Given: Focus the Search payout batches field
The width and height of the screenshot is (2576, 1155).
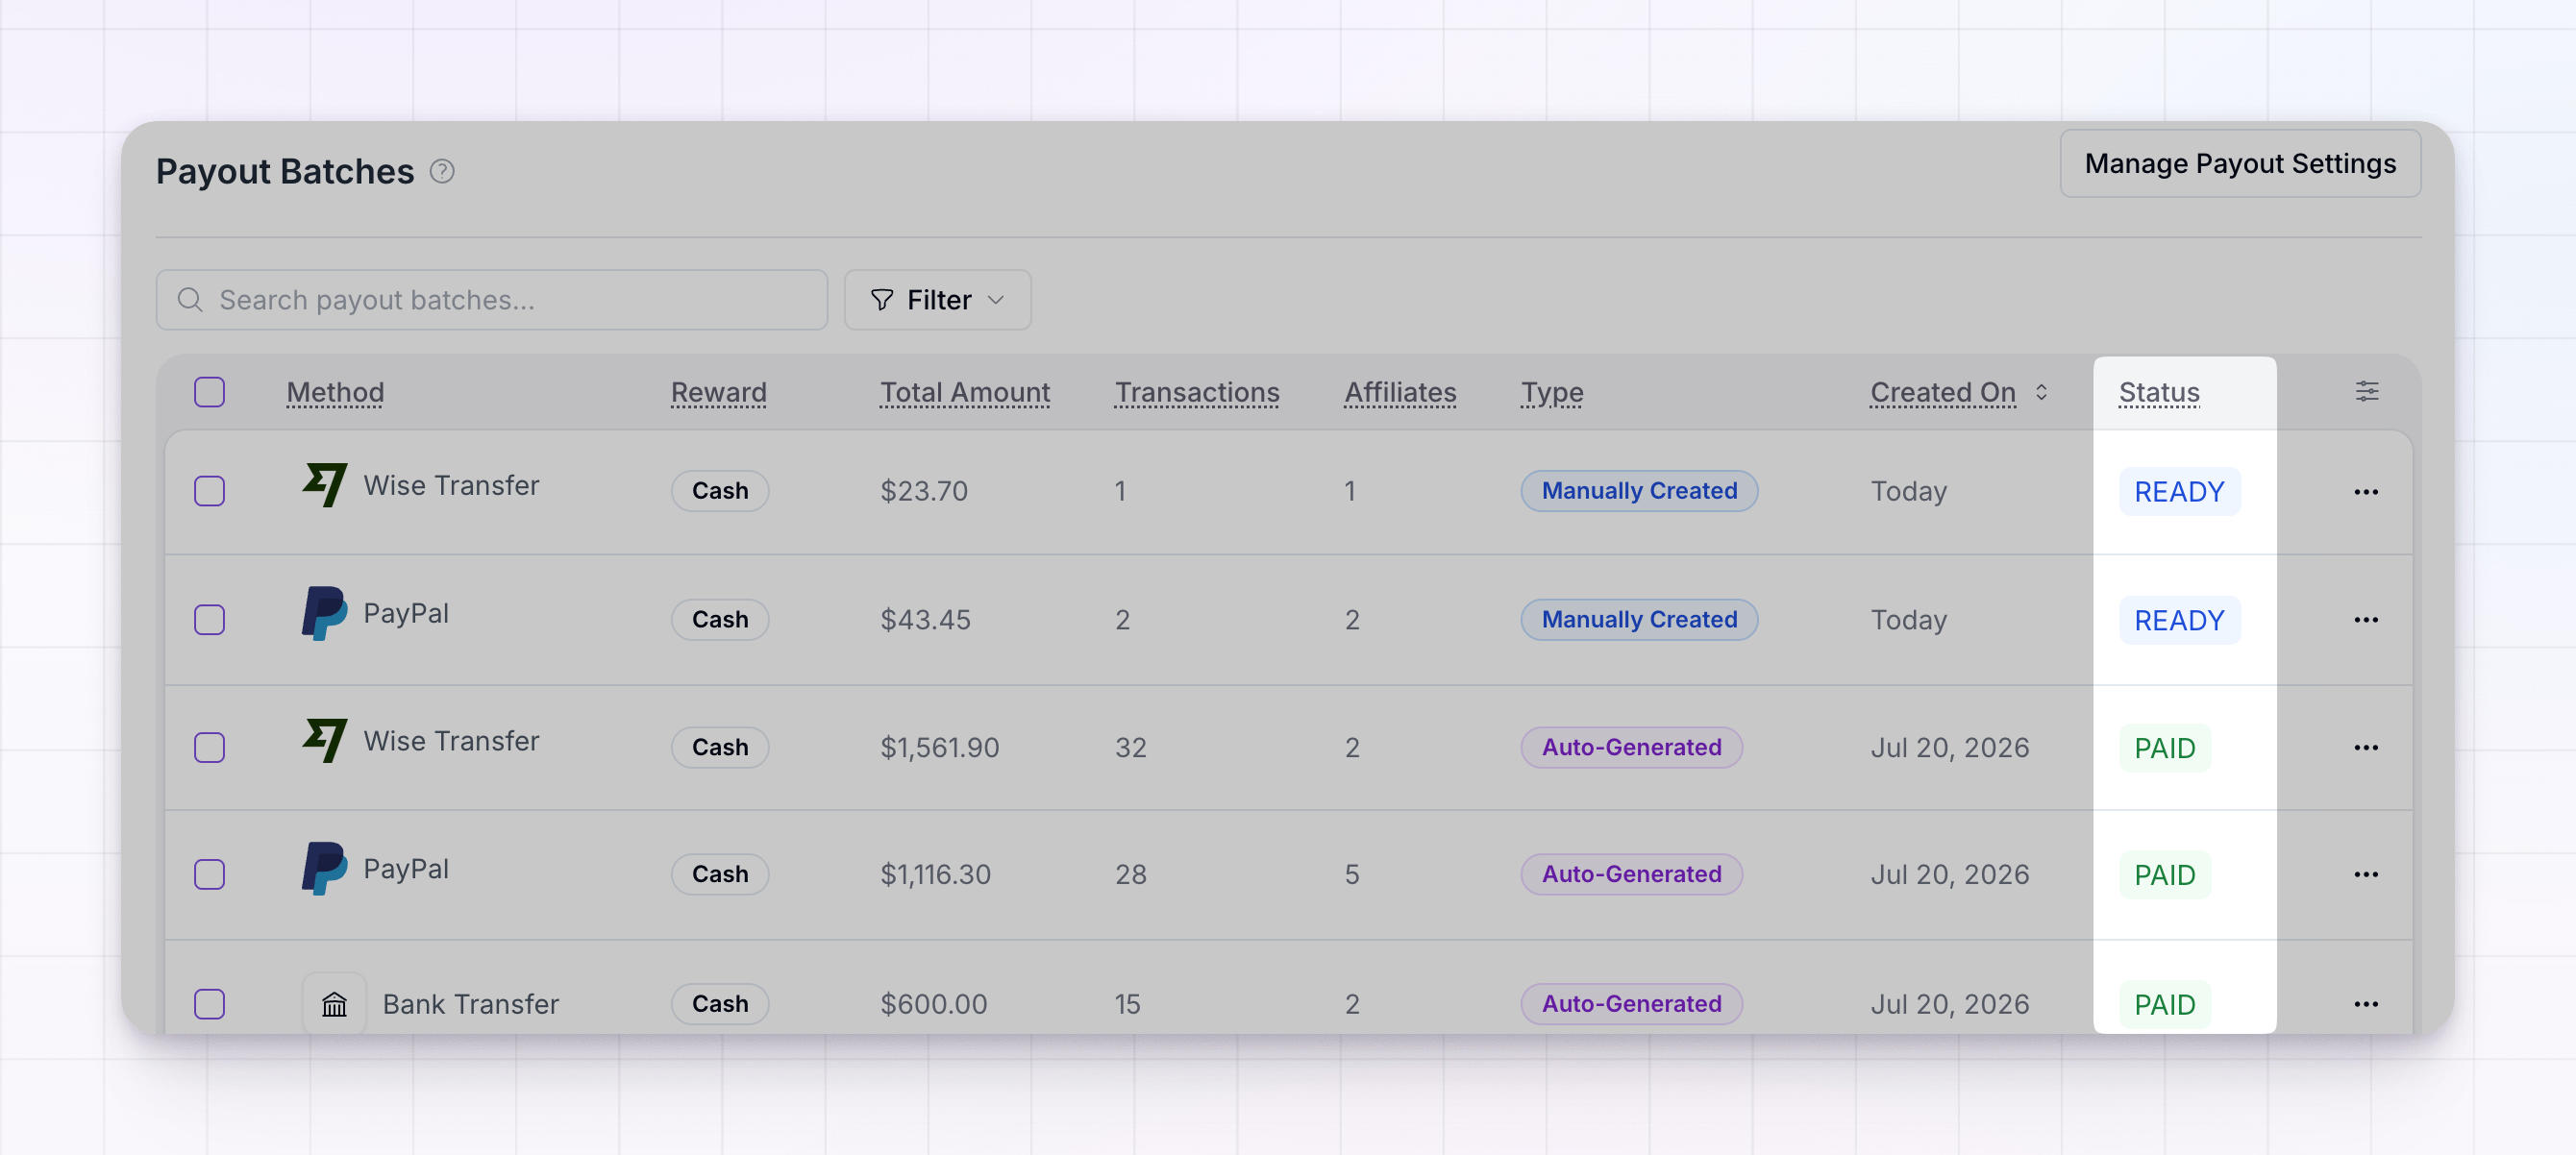Looking at the screenshot, I should click(492, 300).
